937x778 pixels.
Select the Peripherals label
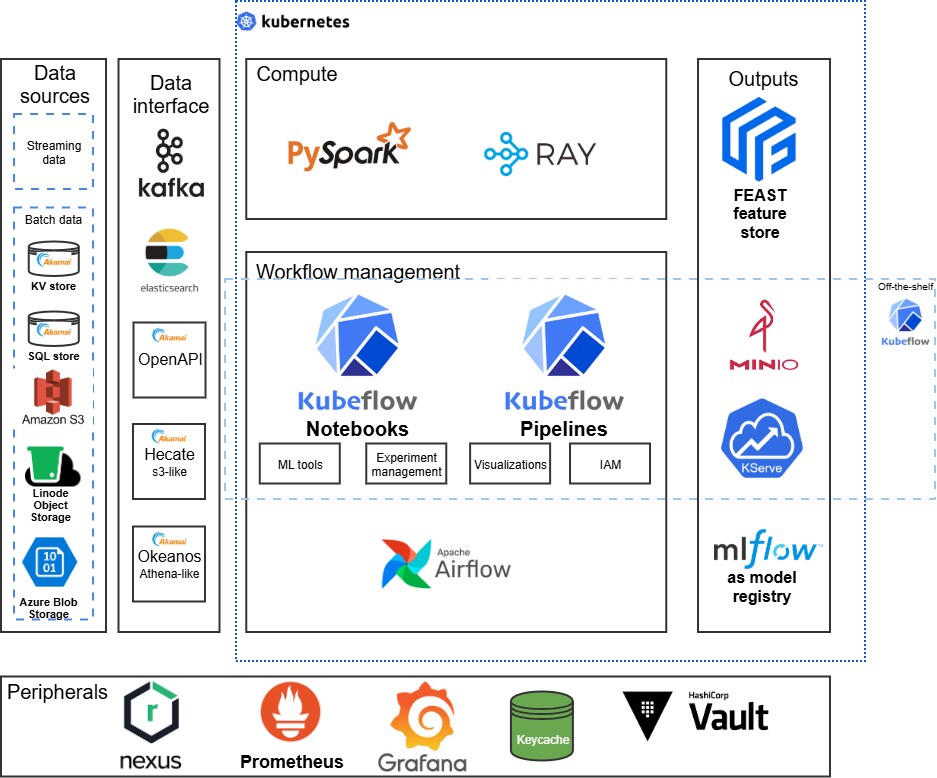pyautogui.click(x=57, y=692)
